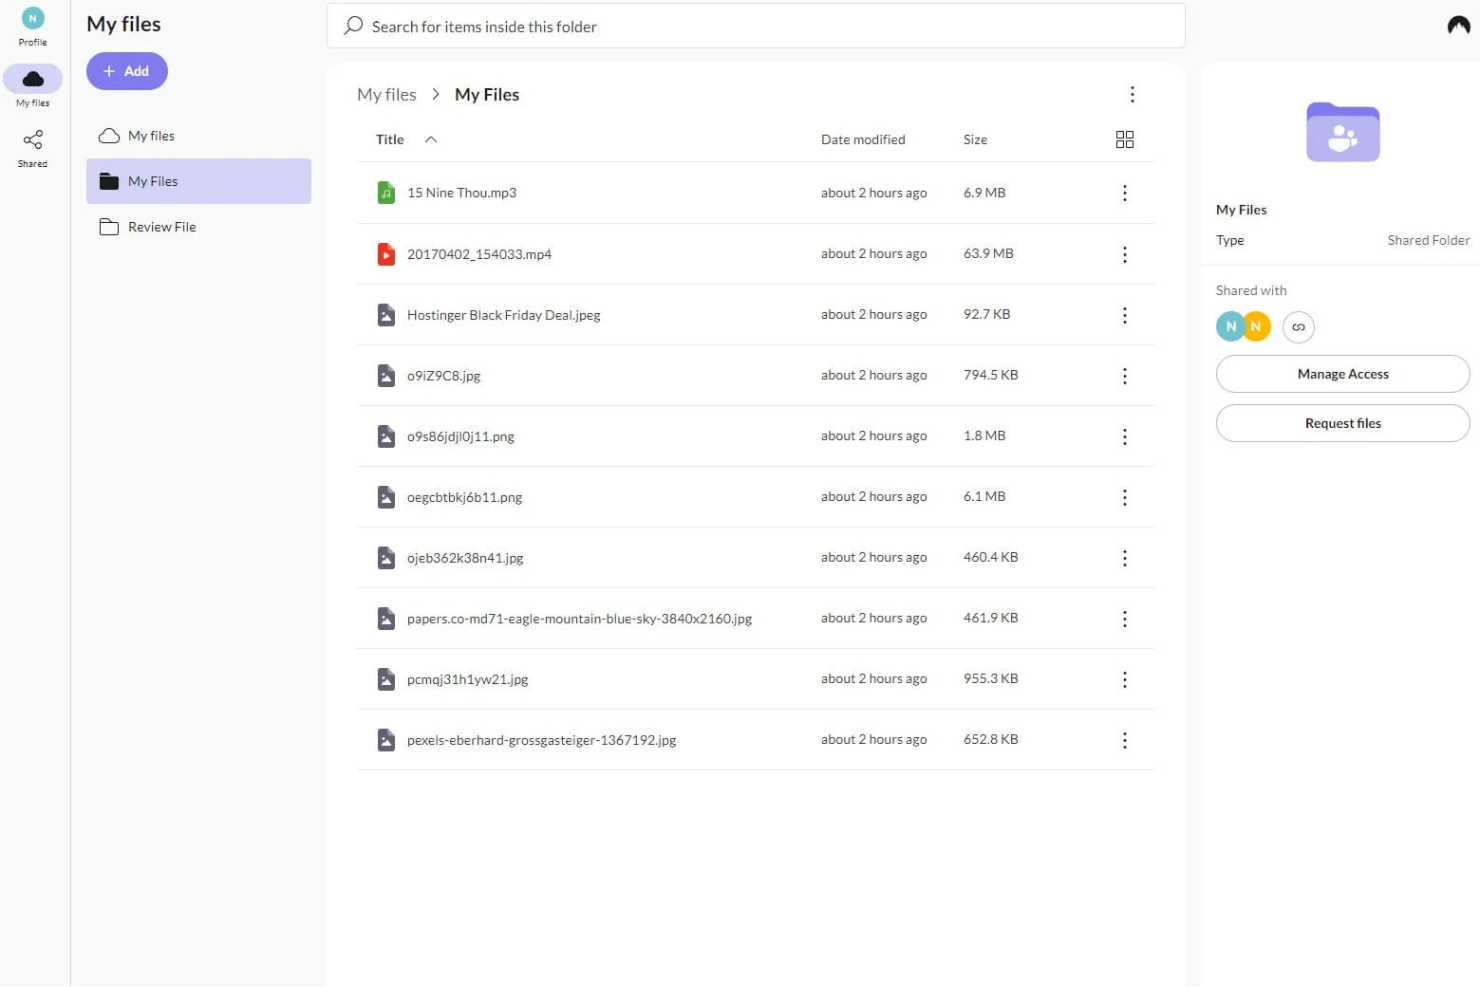Click the app logo in top right
This screenshot has width=1480, height=987.
point(1458,25)
